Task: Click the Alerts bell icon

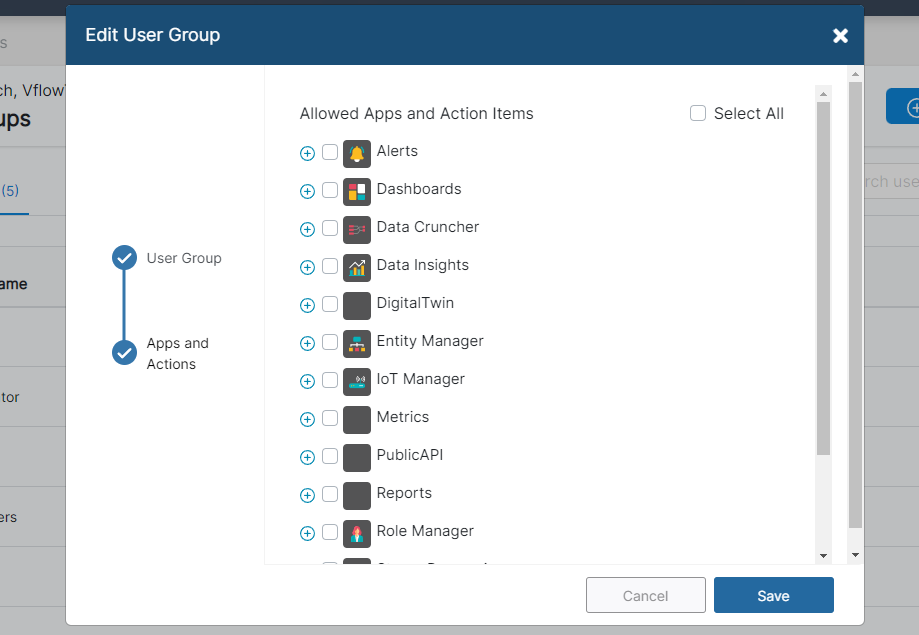Action: 357,153
